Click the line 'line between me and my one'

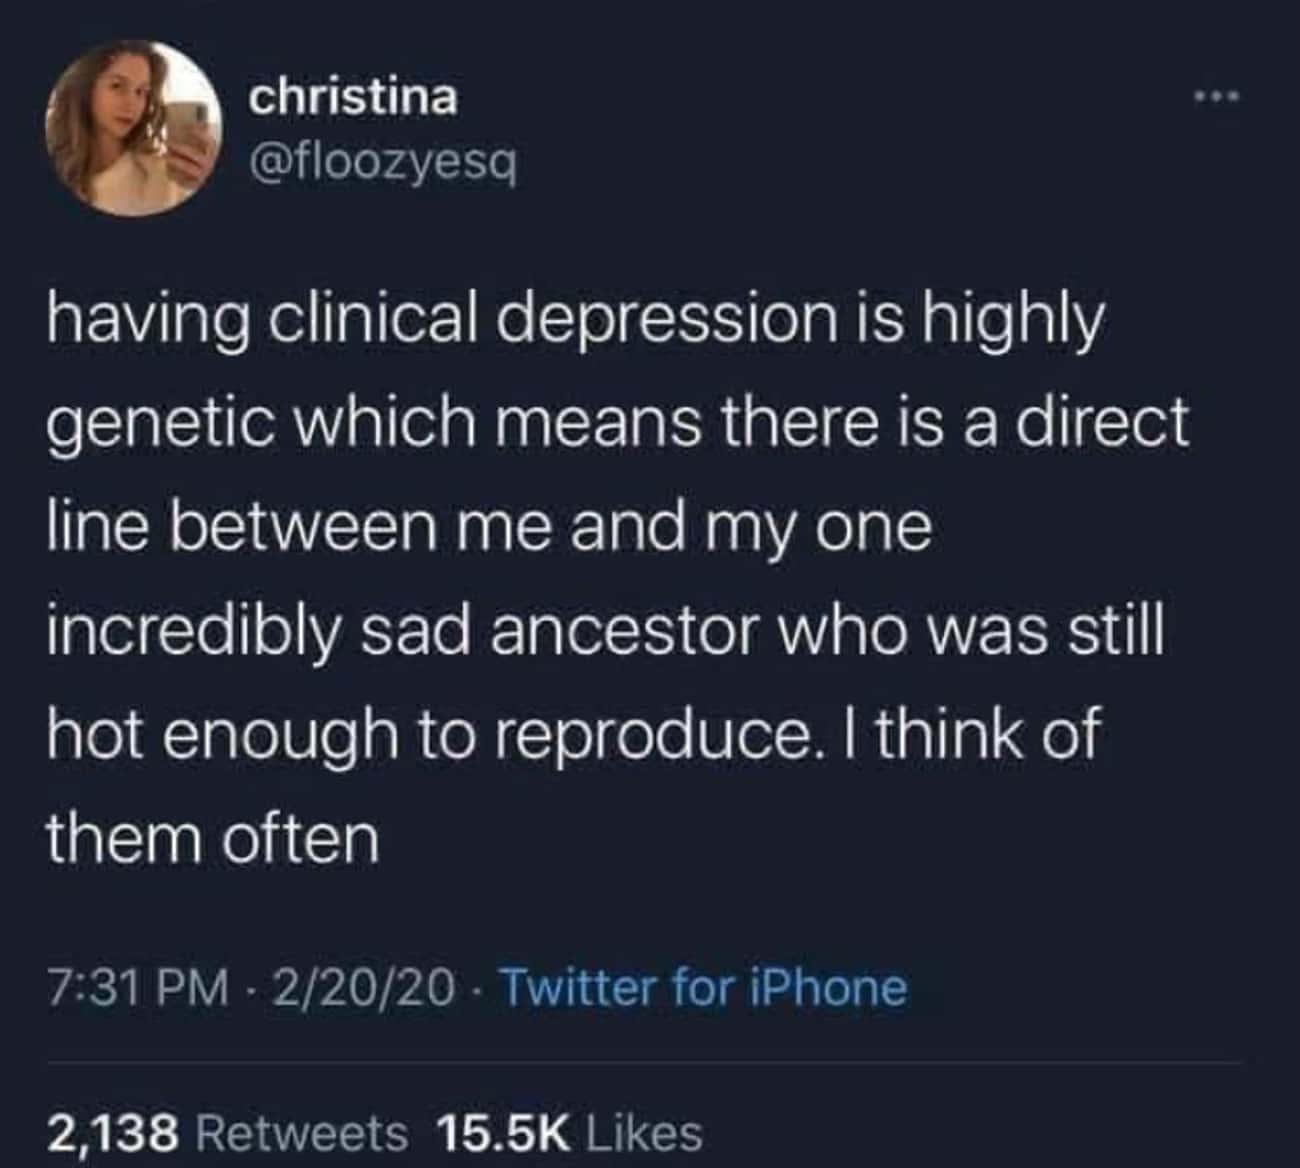(489, 530)
